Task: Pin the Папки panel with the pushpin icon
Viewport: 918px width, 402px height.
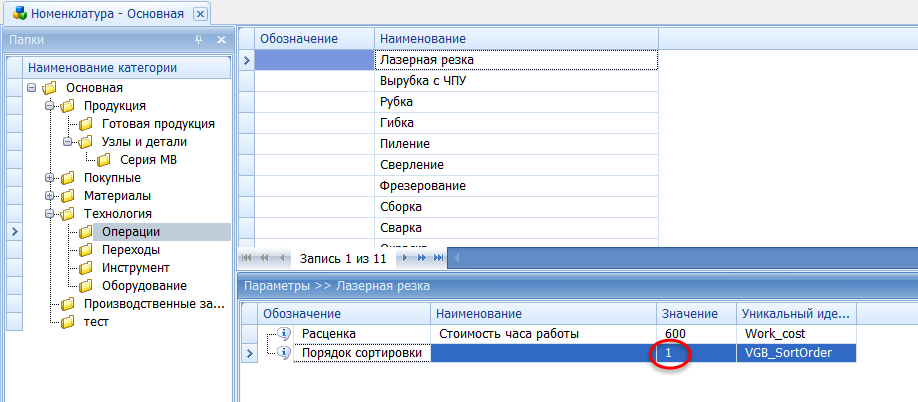Action: (x=198, y=39)
